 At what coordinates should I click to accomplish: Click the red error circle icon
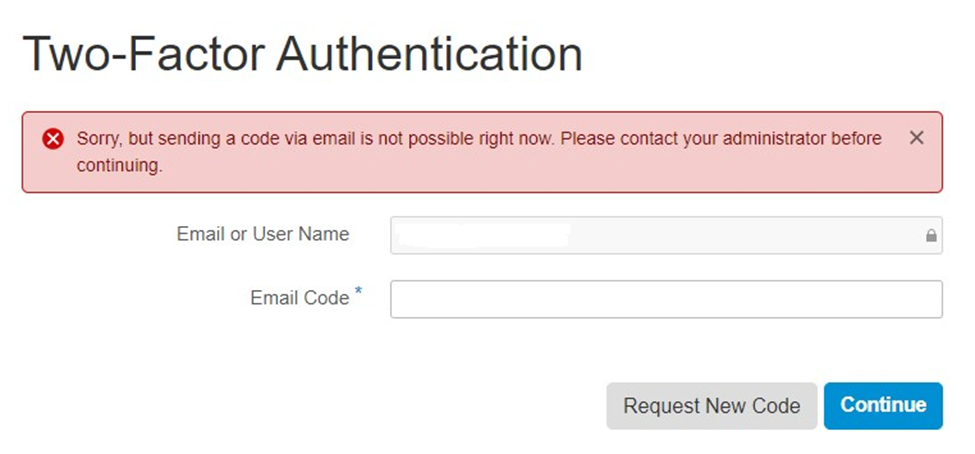pos(53,139)
